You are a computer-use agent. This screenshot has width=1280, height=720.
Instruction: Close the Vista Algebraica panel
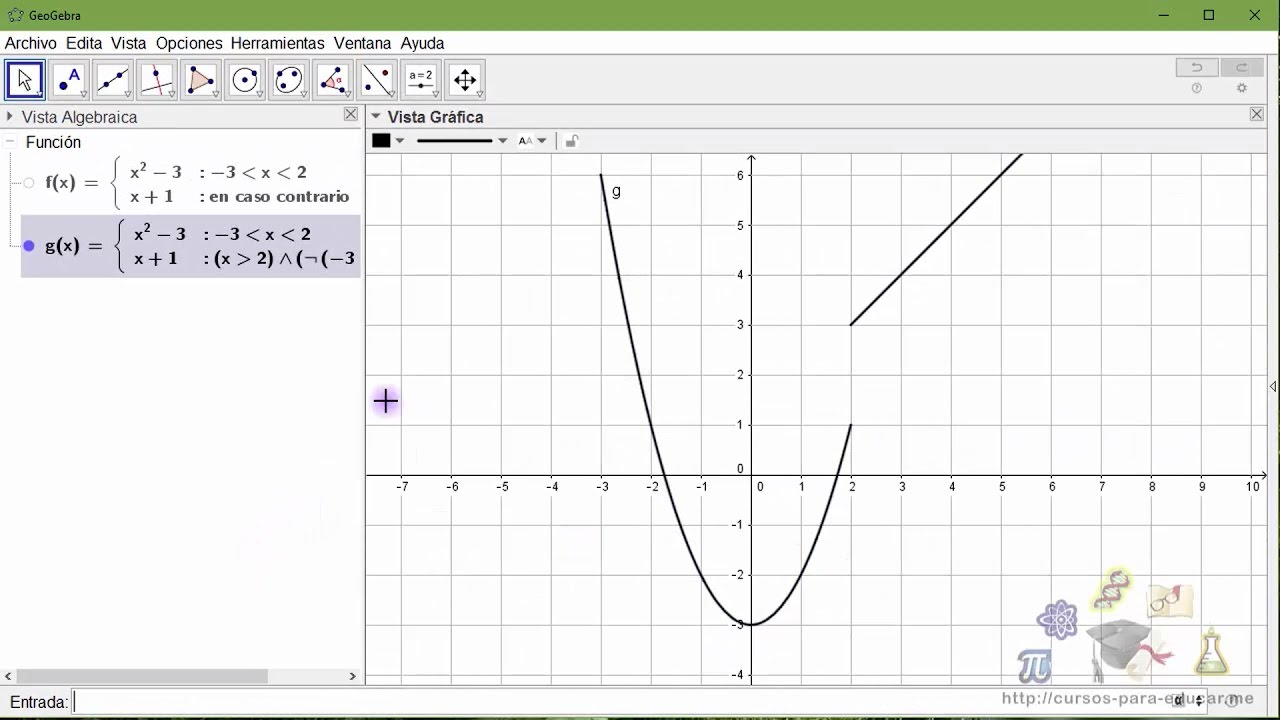click(x=351, y=115)
